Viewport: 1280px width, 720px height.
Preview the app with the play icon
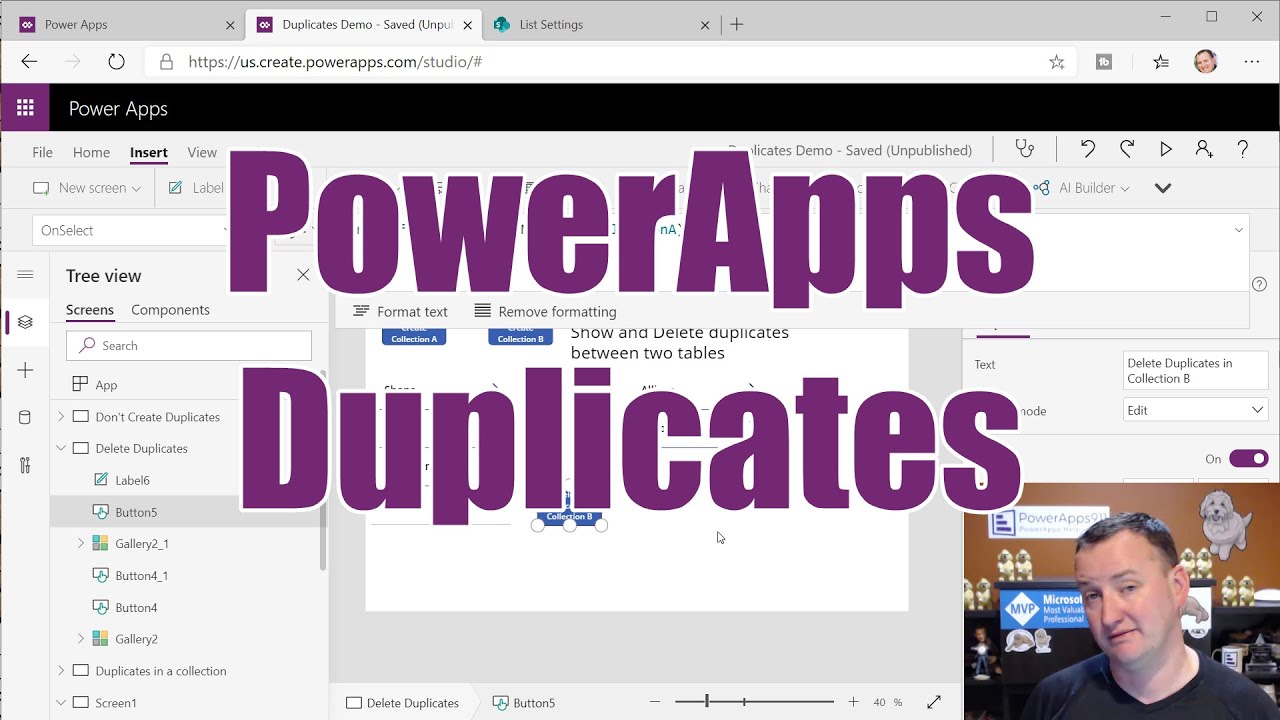(1165, 149)
